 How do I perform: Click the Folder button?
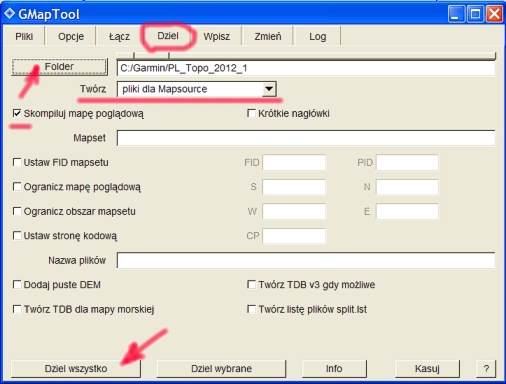(59, 67)
